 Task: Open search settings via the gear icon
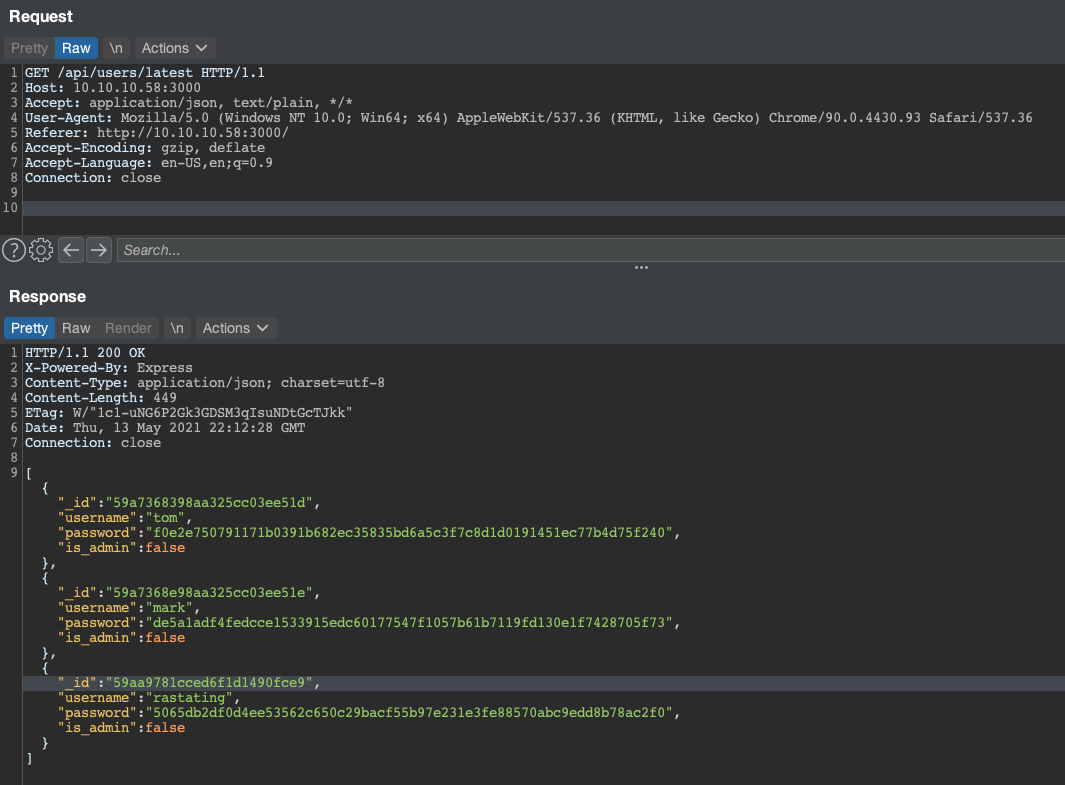coord(40,249)
